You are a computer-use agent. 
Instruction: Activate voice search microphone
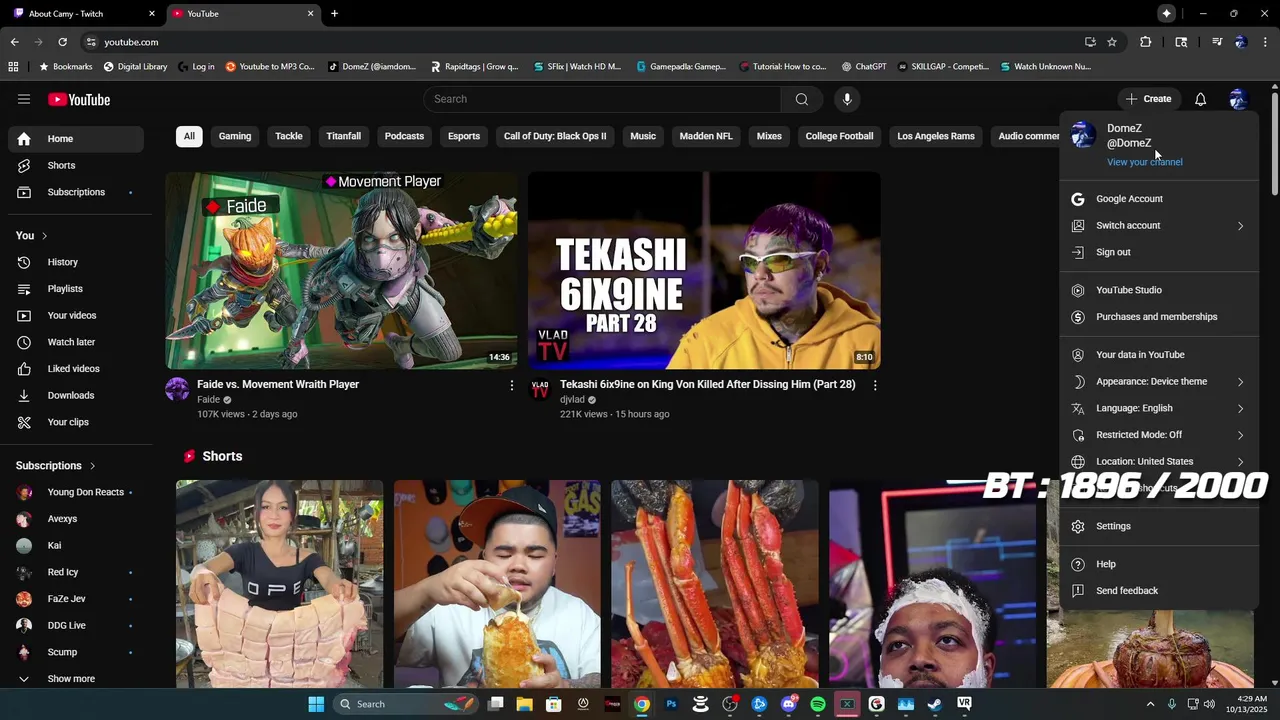coord(847,99)
